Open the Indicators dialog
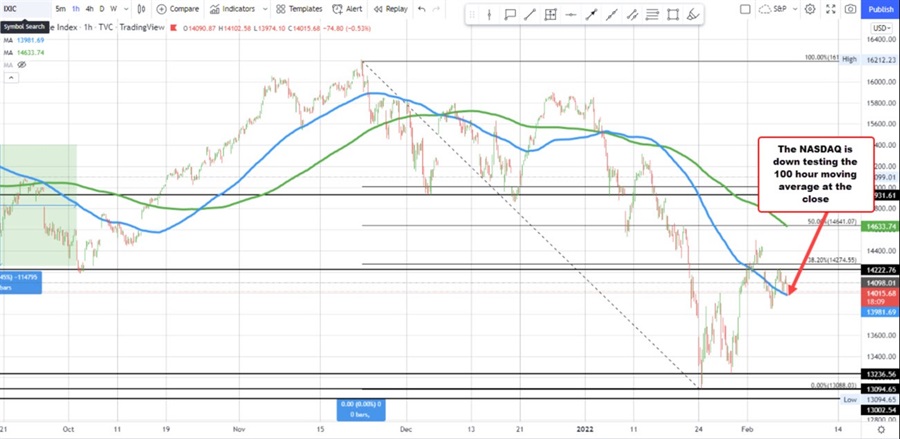Image resolution: width=900 pixels, height=439 pixels. (x=231, y=9)
